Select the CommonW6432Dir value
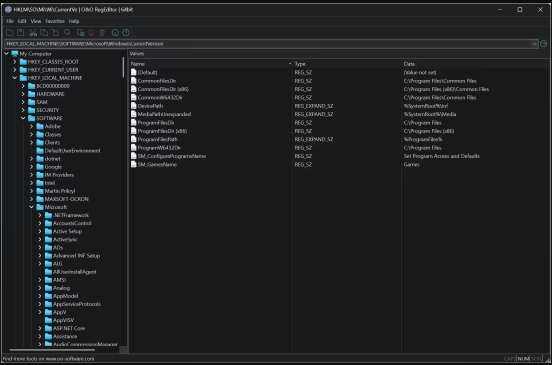The image size is (552, 365). pyautogui.click(x=160, y=97)
